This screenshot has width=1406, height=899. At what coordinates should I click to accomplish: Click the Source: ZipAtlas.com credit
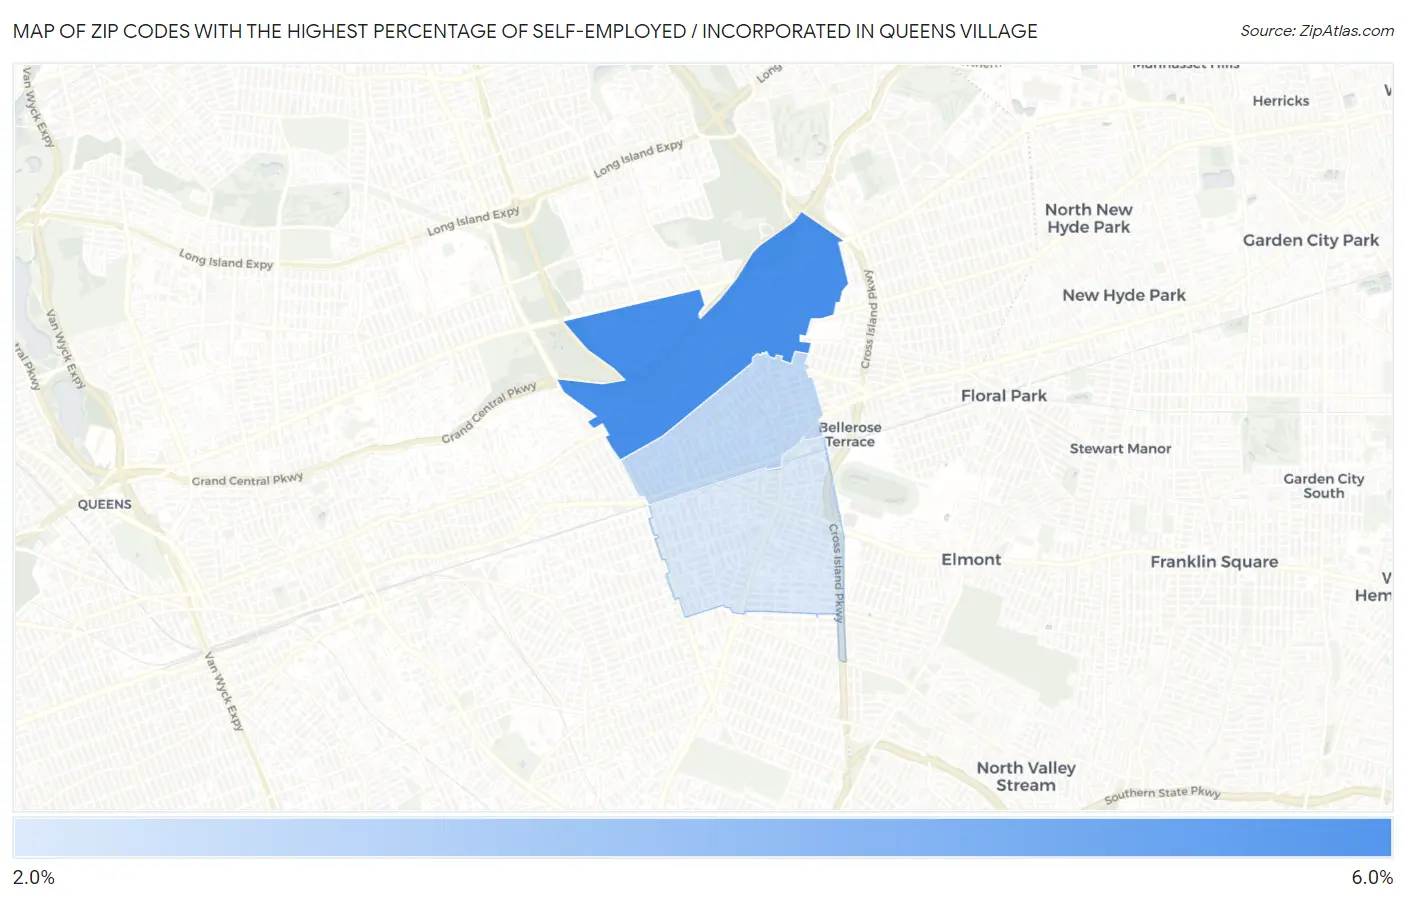point(1317,31)
